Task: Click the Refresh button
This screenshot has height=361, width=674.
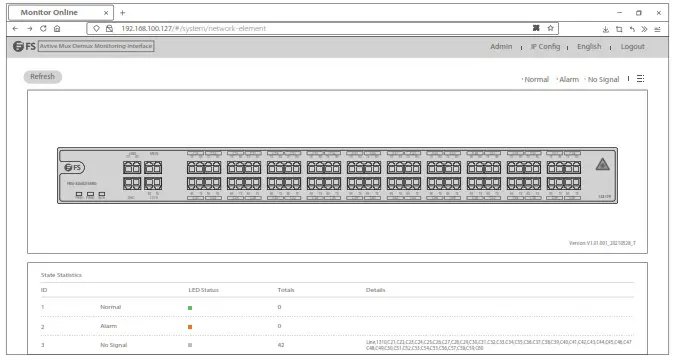Action: point(43,76)
